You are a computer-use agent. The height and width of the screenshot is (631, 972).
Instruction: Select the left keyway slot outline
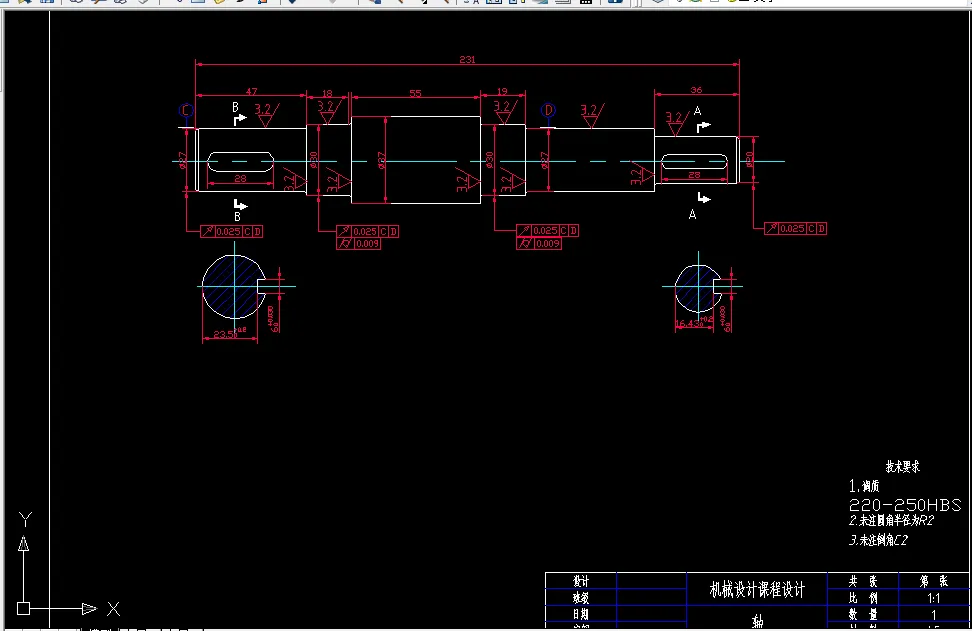coord(241,161)
